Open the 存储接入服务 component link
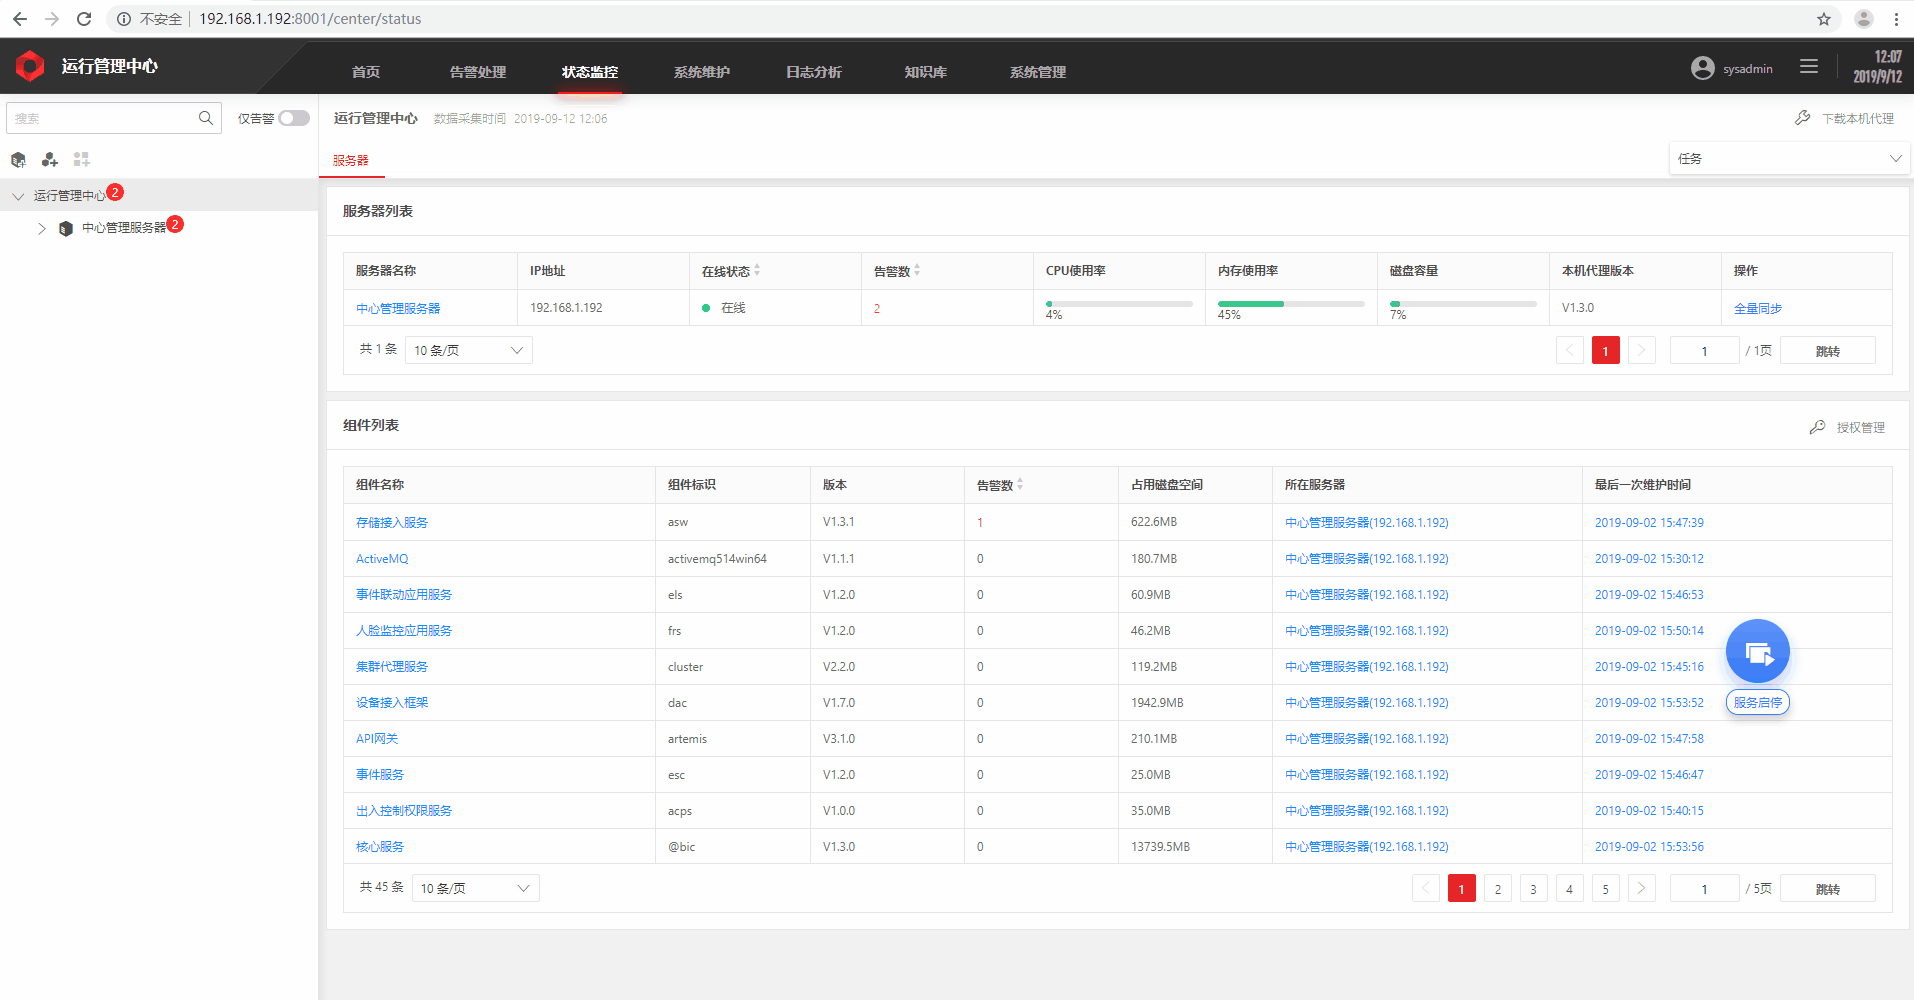This screenshot has height=1000, width=1914. pos(392,522)
